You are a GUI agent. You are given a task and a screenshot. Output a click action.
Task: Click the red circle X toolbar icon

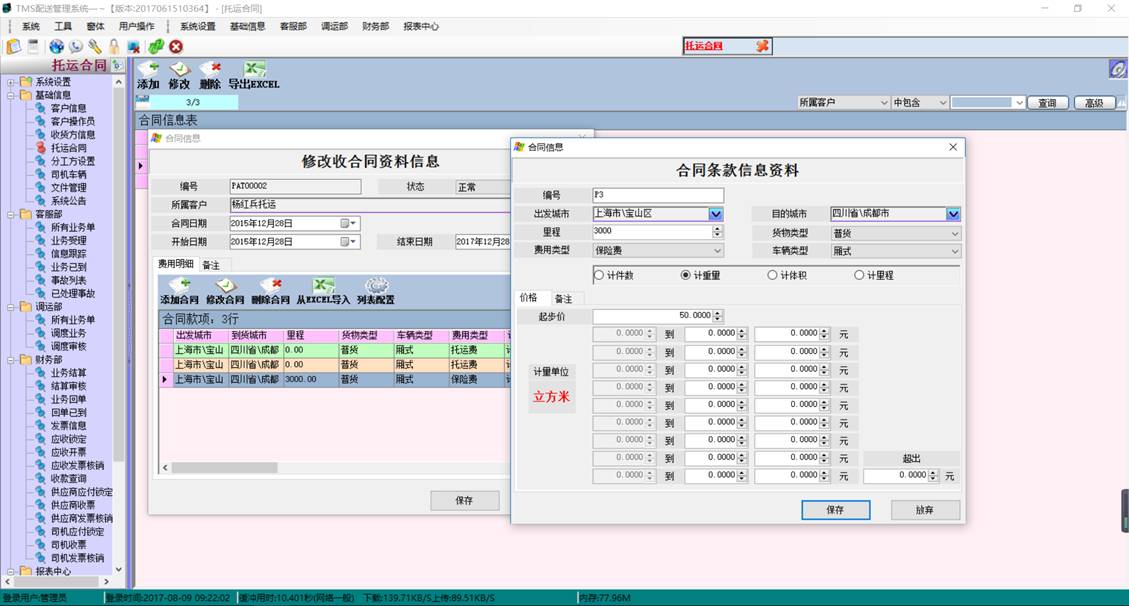[176, 46]
